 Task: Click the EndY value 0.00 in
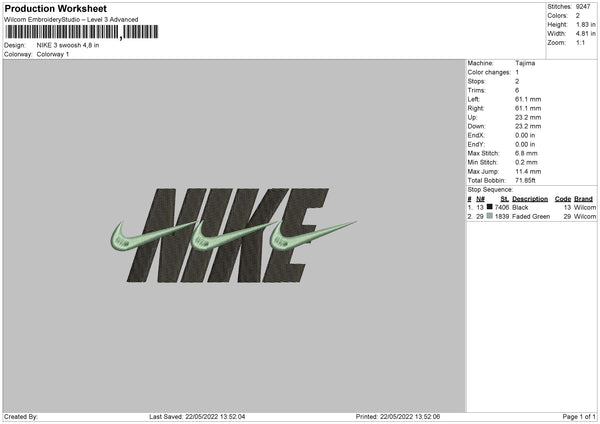525,144
